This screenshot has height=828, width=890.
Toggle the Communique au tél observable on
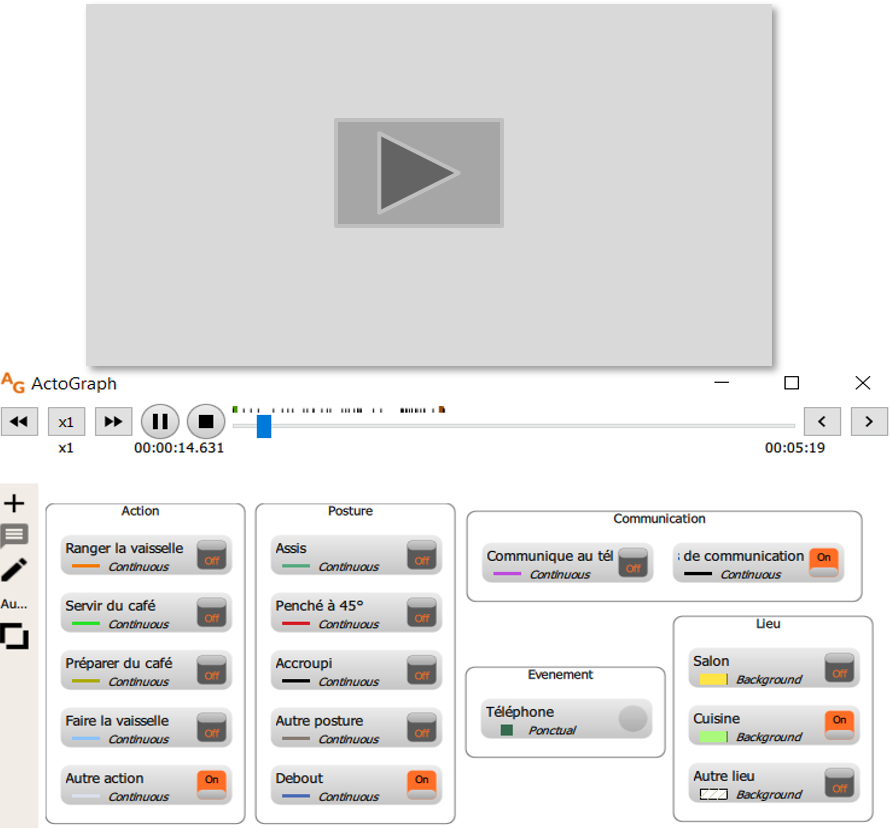point(633,562)
